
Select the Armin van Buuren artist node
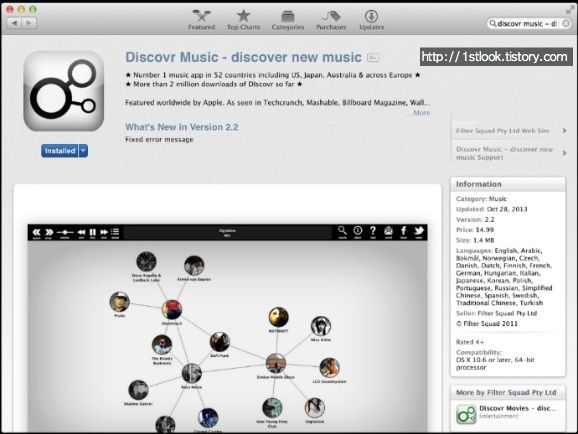[x=194, y=265]
